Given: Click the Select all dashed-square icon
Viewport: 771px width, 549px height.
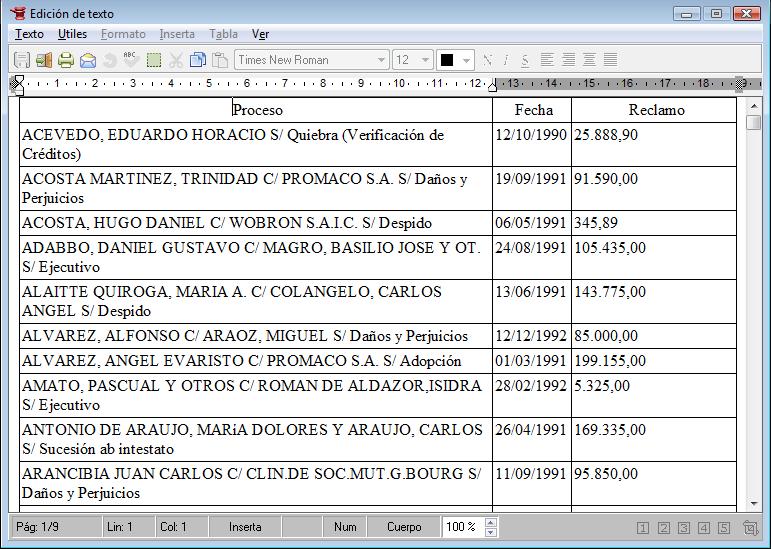Looking at the screenshot, I should pyautogui.click(x=154, y=60).
